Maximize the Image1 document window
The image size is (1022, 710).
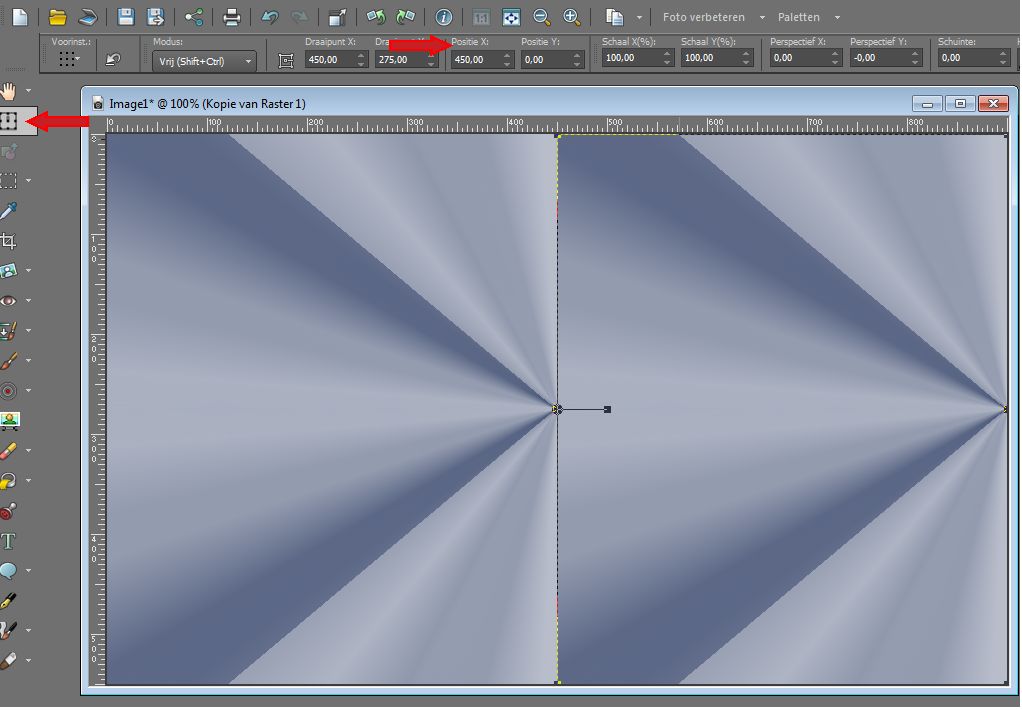click(960, 103)
